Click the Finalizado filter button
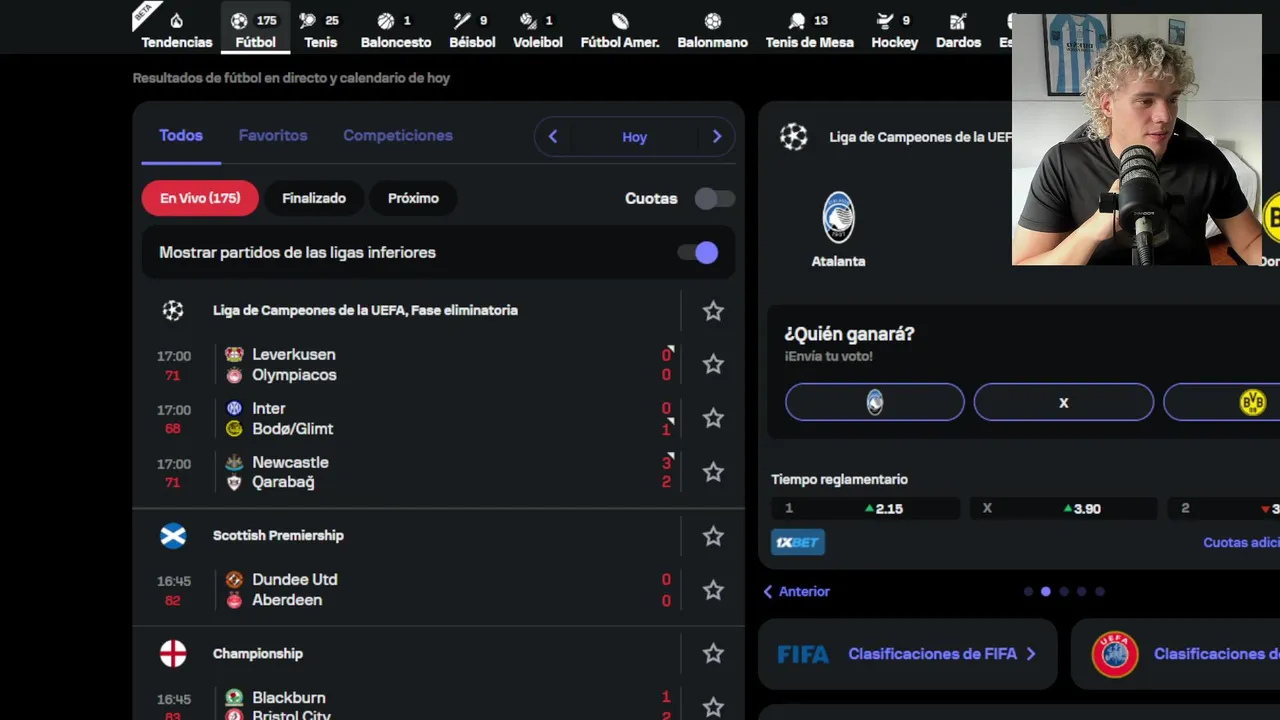 [314, 198]
